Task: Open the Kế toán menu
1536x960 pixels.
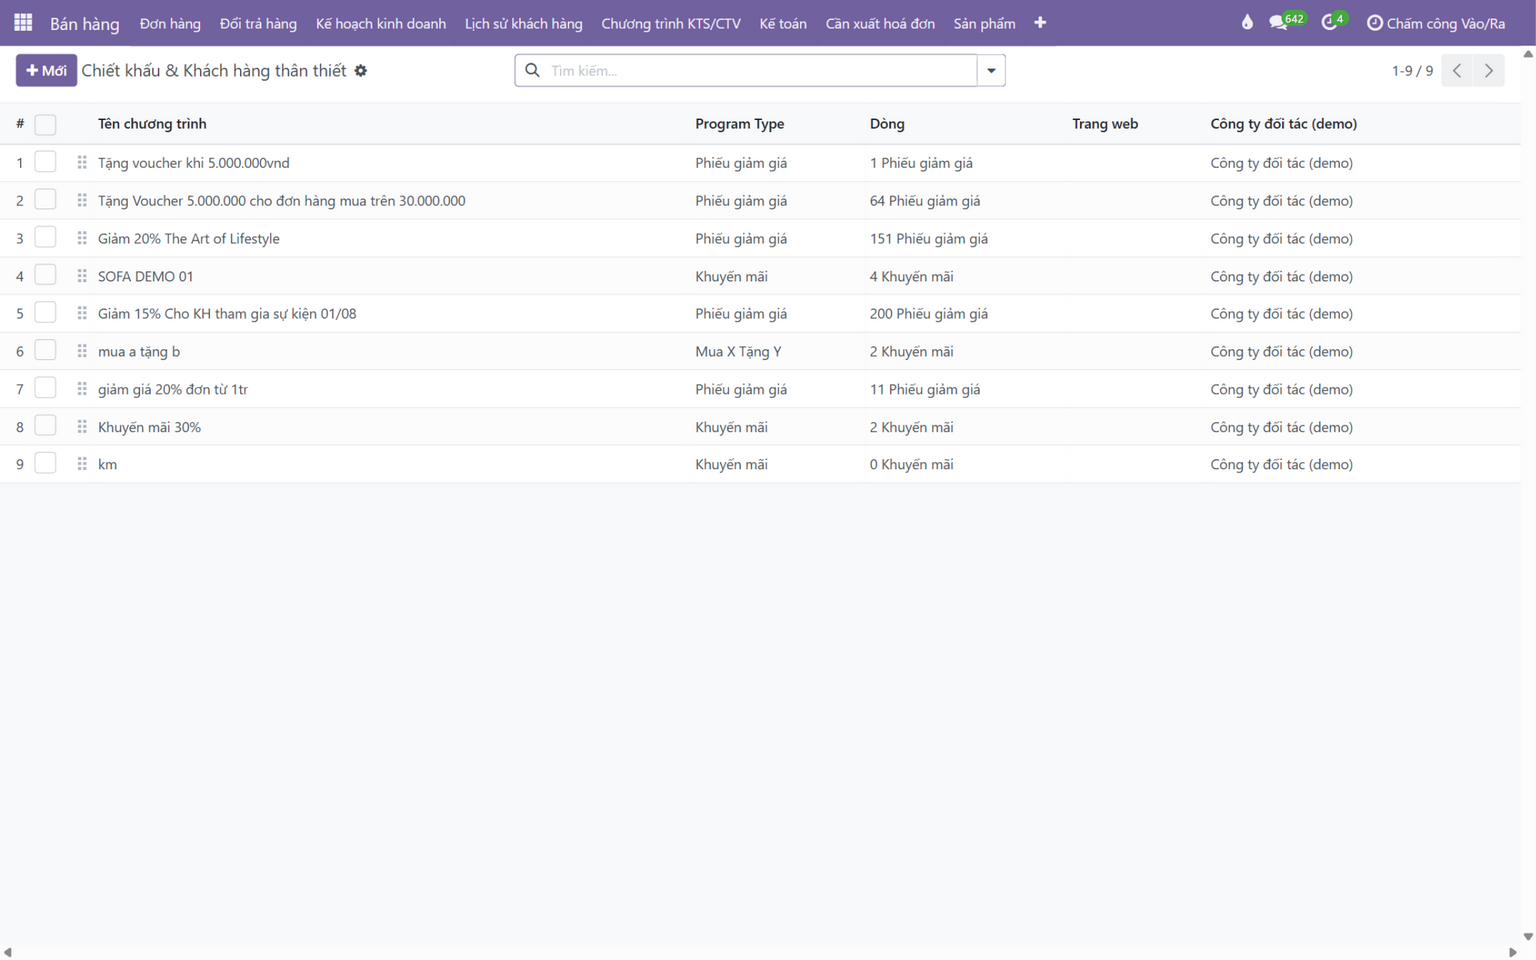Action: click(x=783, y=23)
